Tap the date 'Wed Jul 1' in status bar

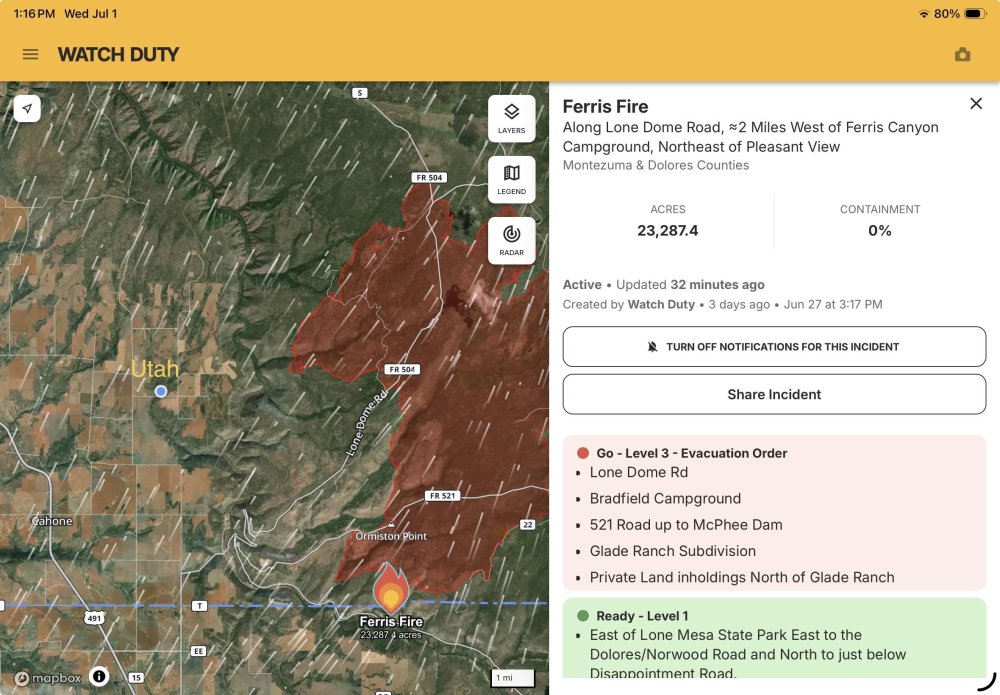tap(91, 13)
